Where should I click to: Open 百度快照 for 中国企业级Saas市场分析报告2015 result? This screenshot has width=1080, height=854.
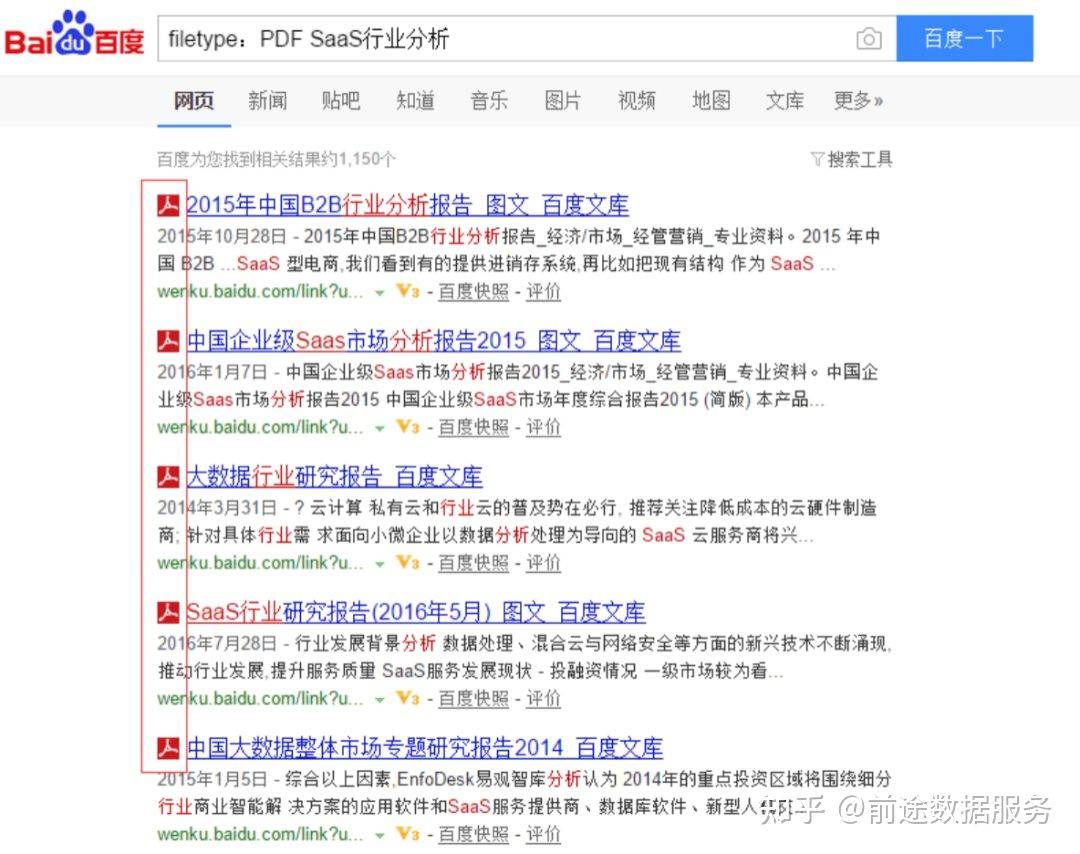473,428
